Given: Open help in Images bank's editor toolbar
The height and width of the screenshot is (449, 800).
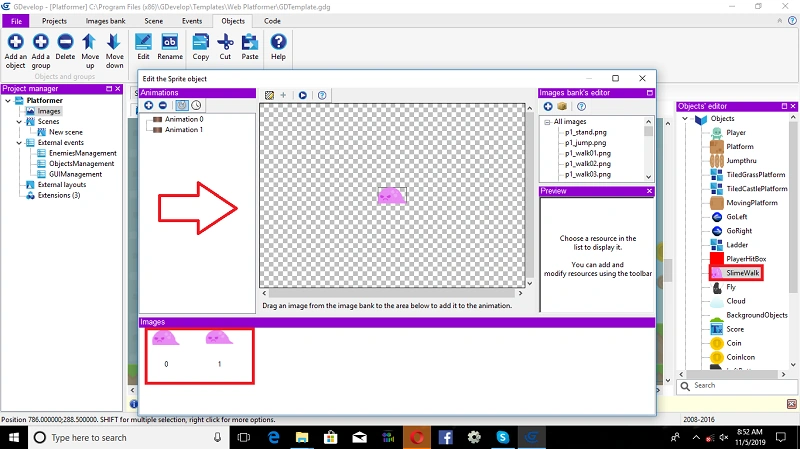Looking at the screenshot, I should (581, 106).
